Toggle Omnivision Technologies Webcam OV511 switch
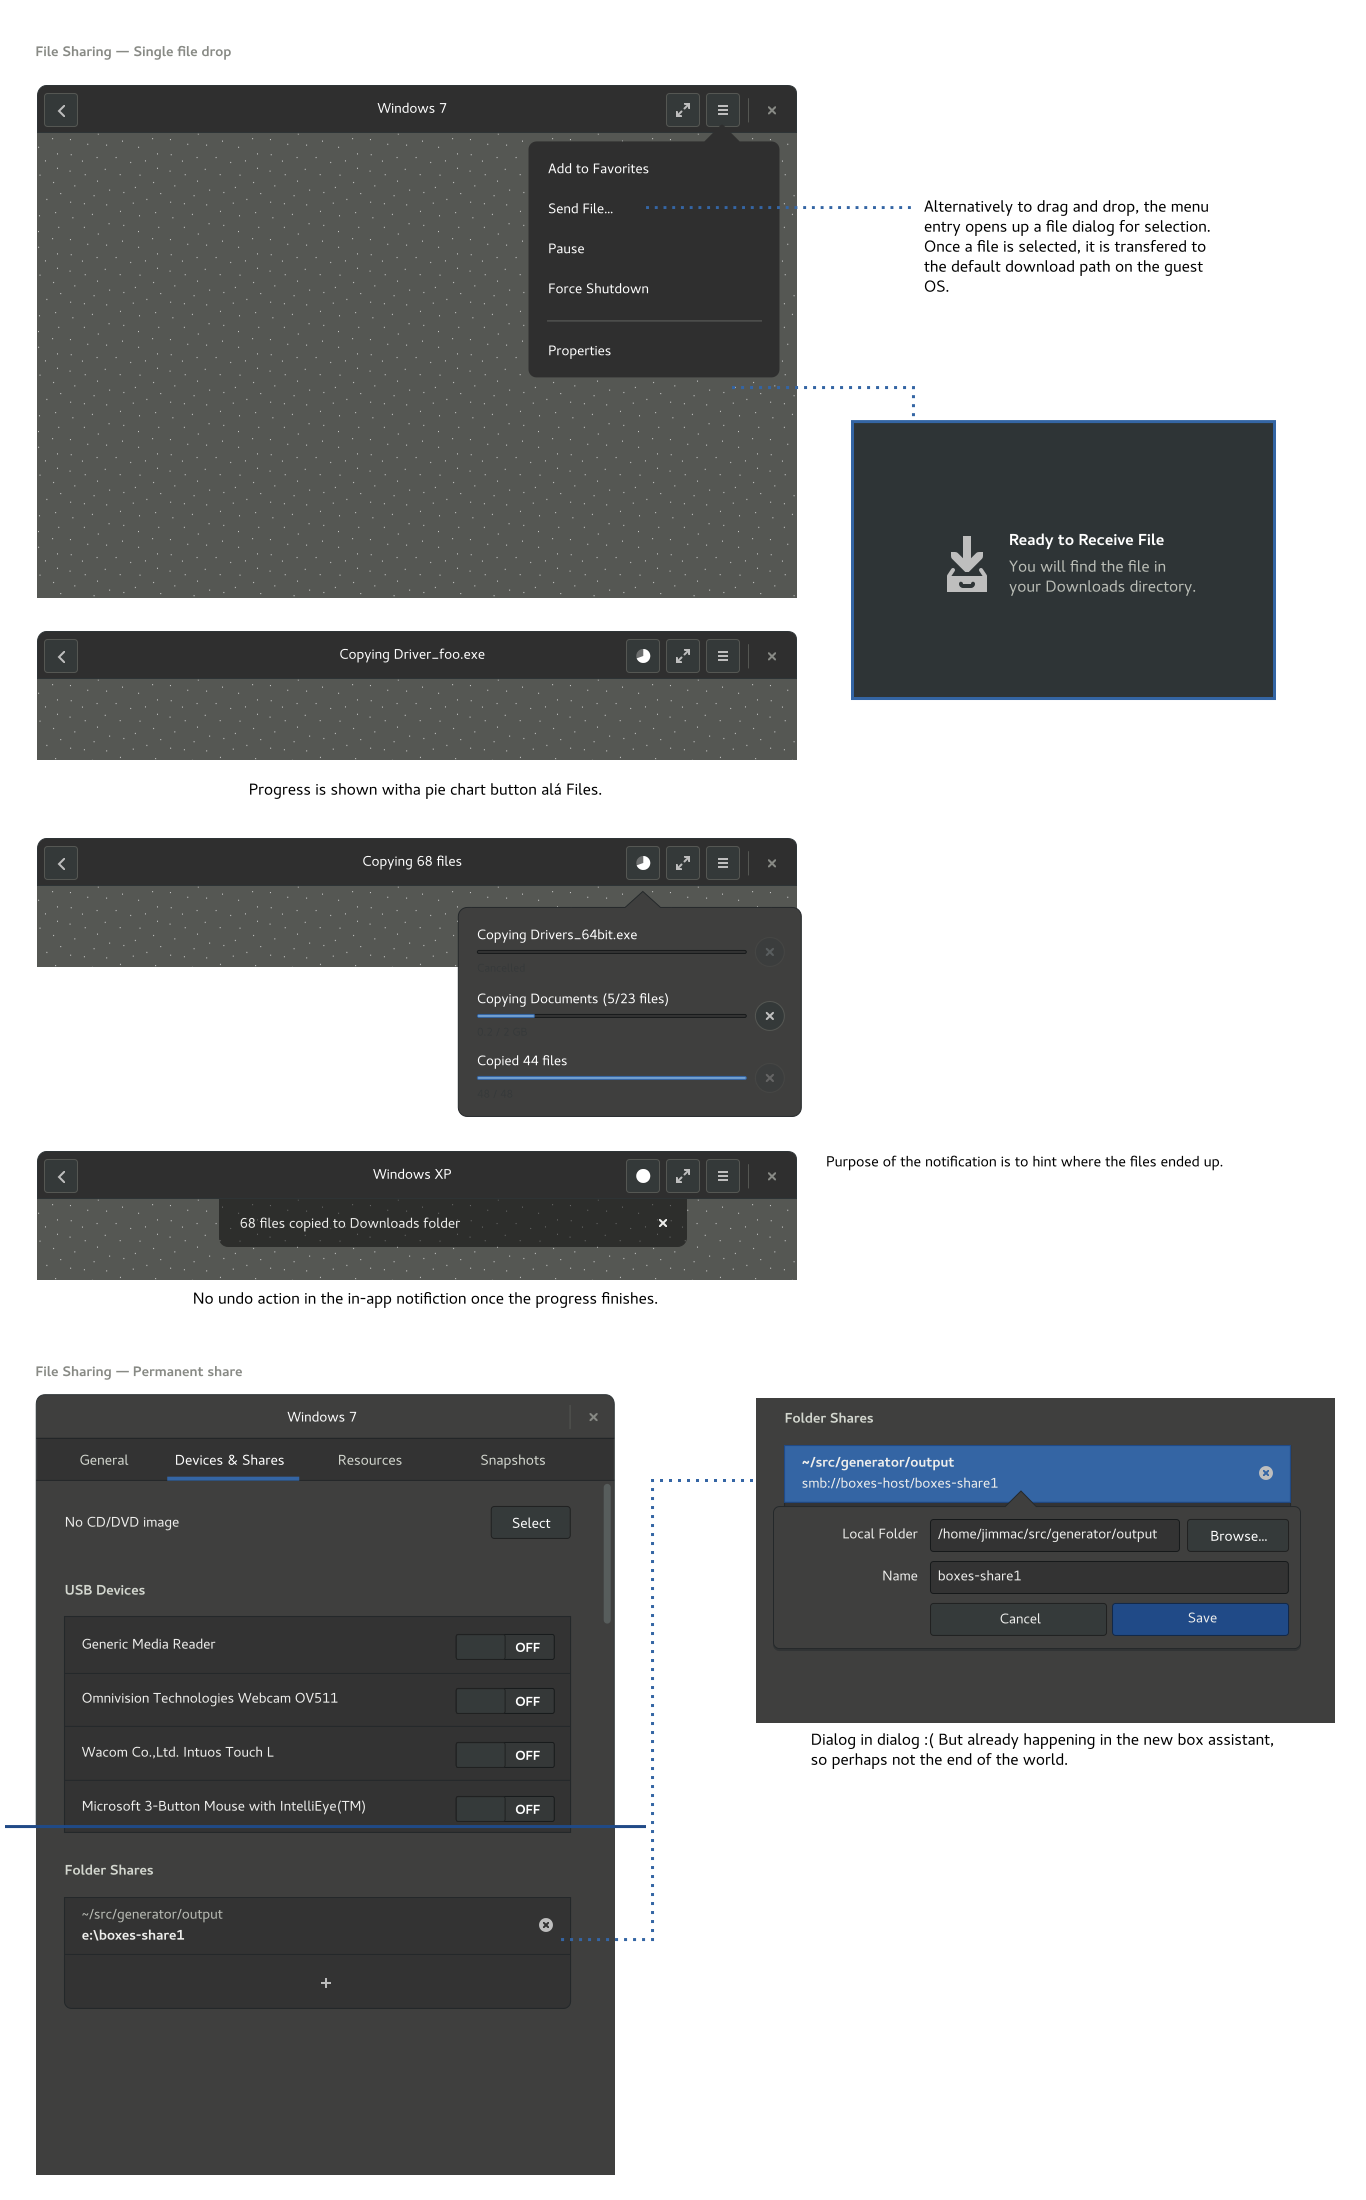The image size is (1366, 2200). (x=505, y=1701)
